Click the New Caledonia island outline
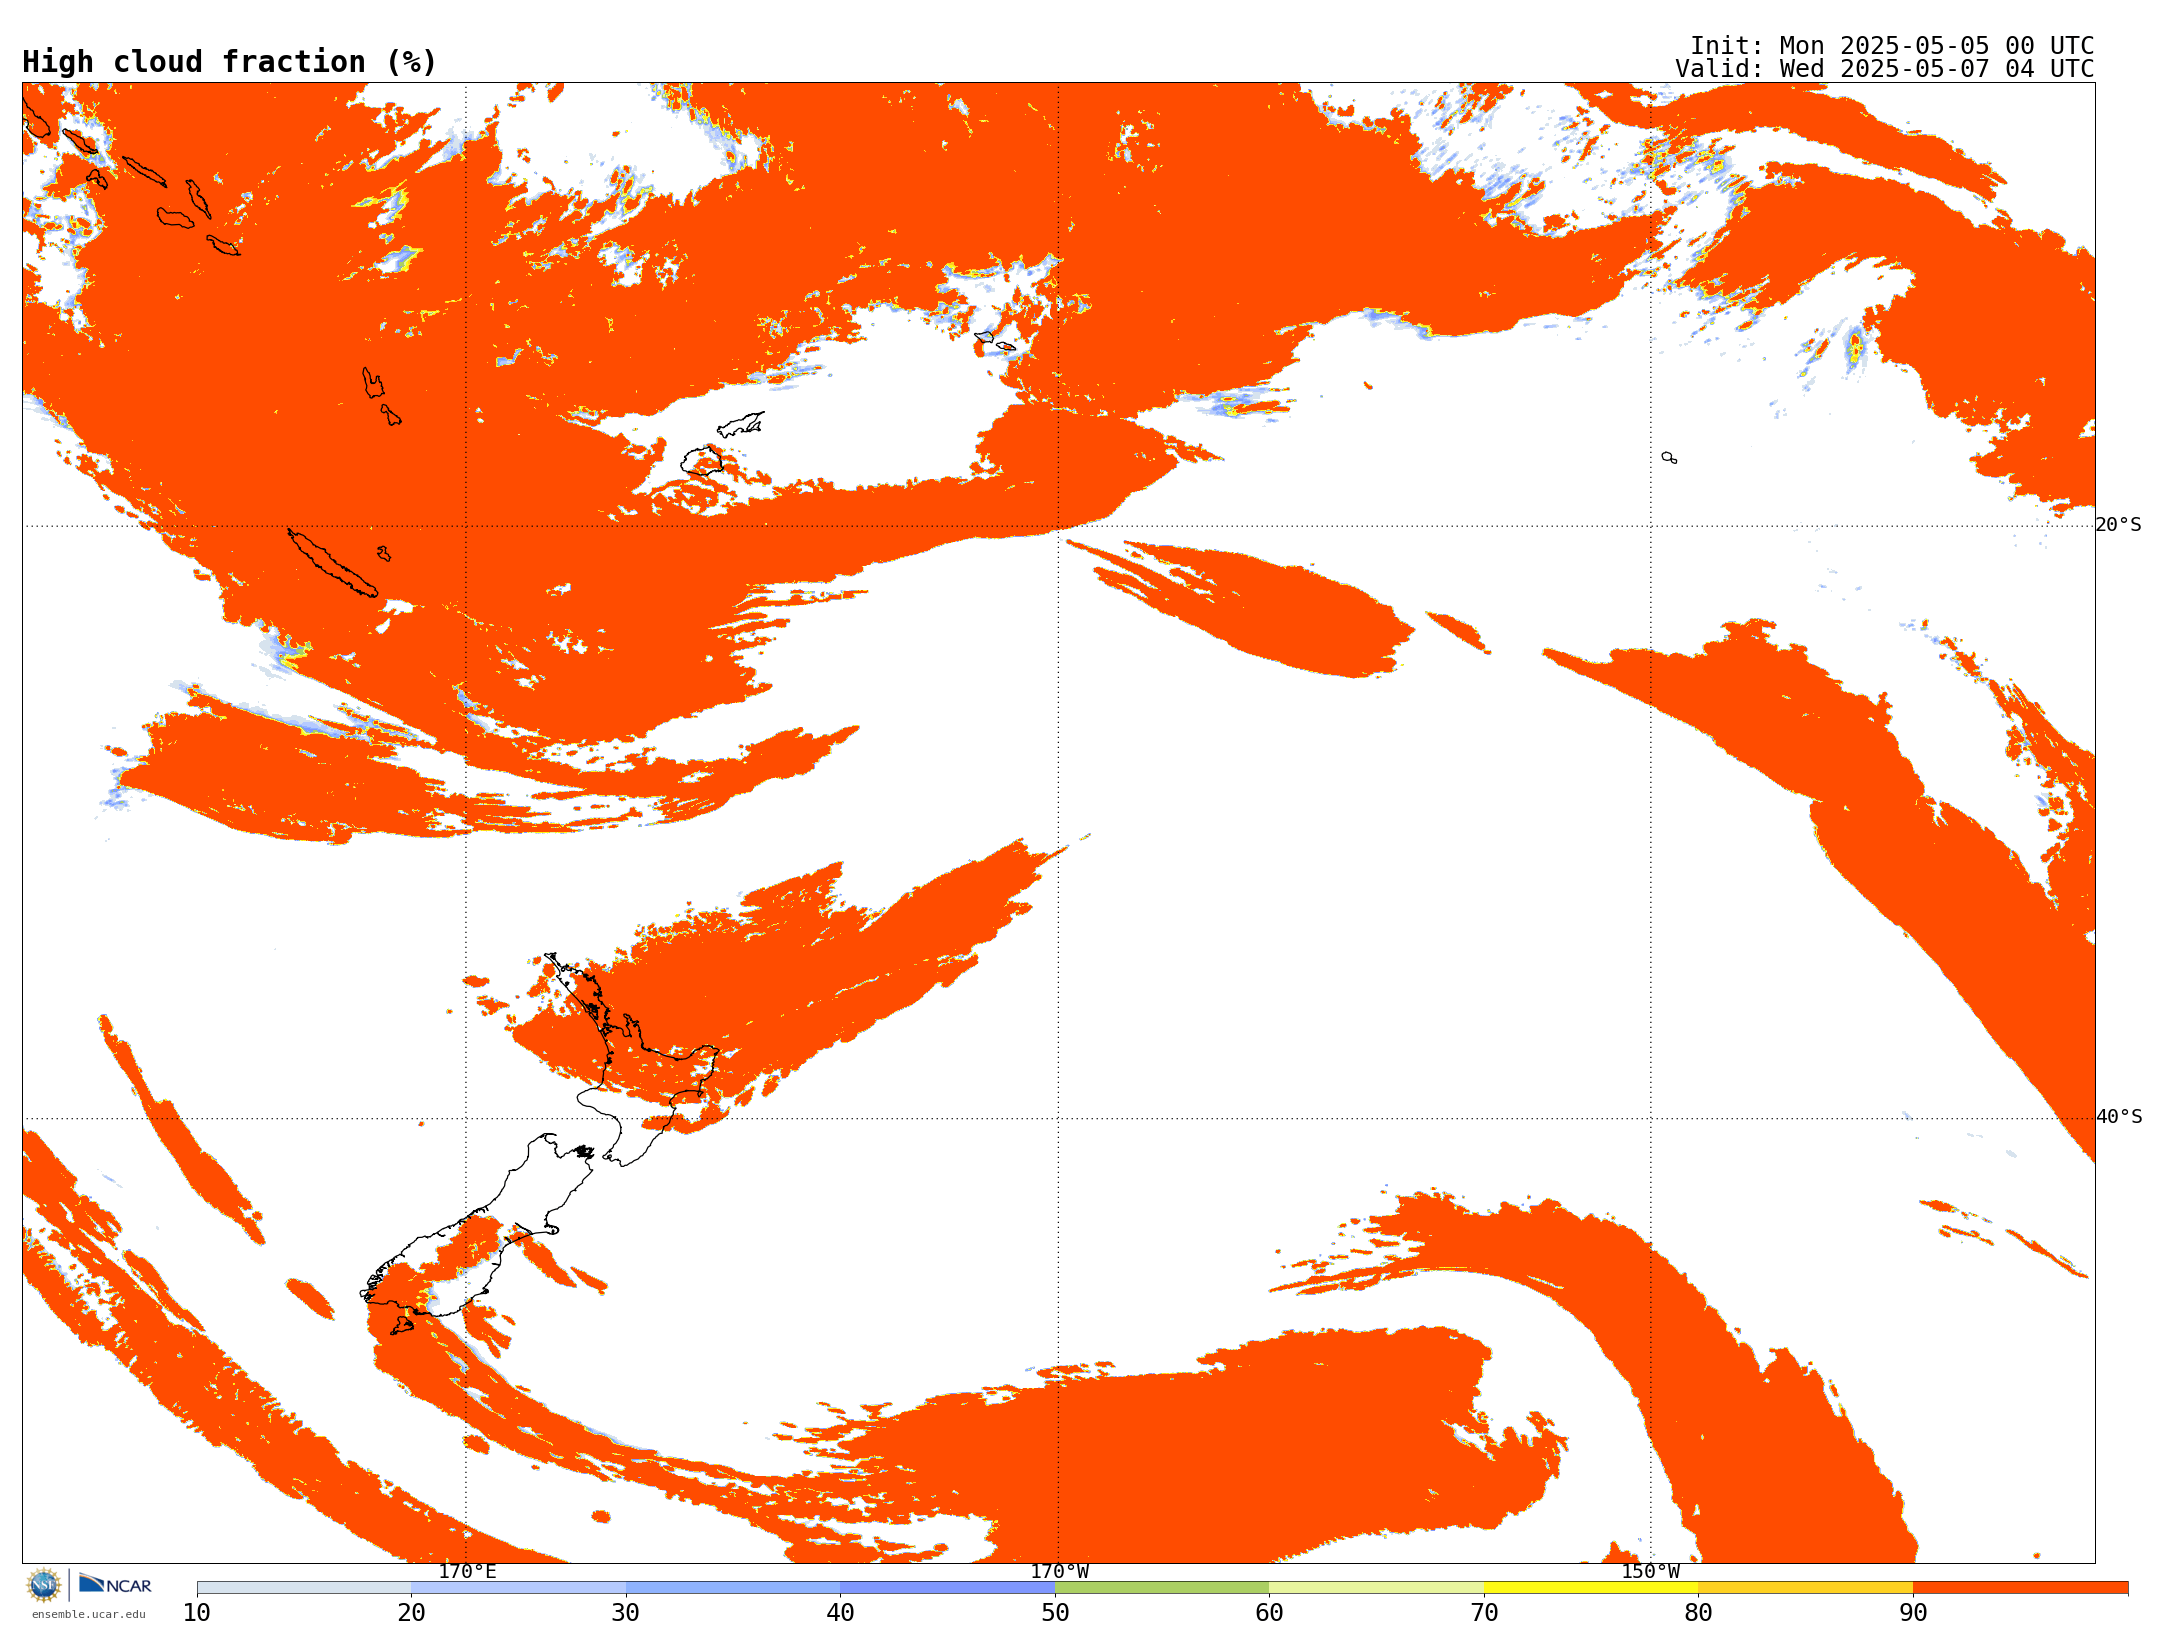 (x=333, y=563)
